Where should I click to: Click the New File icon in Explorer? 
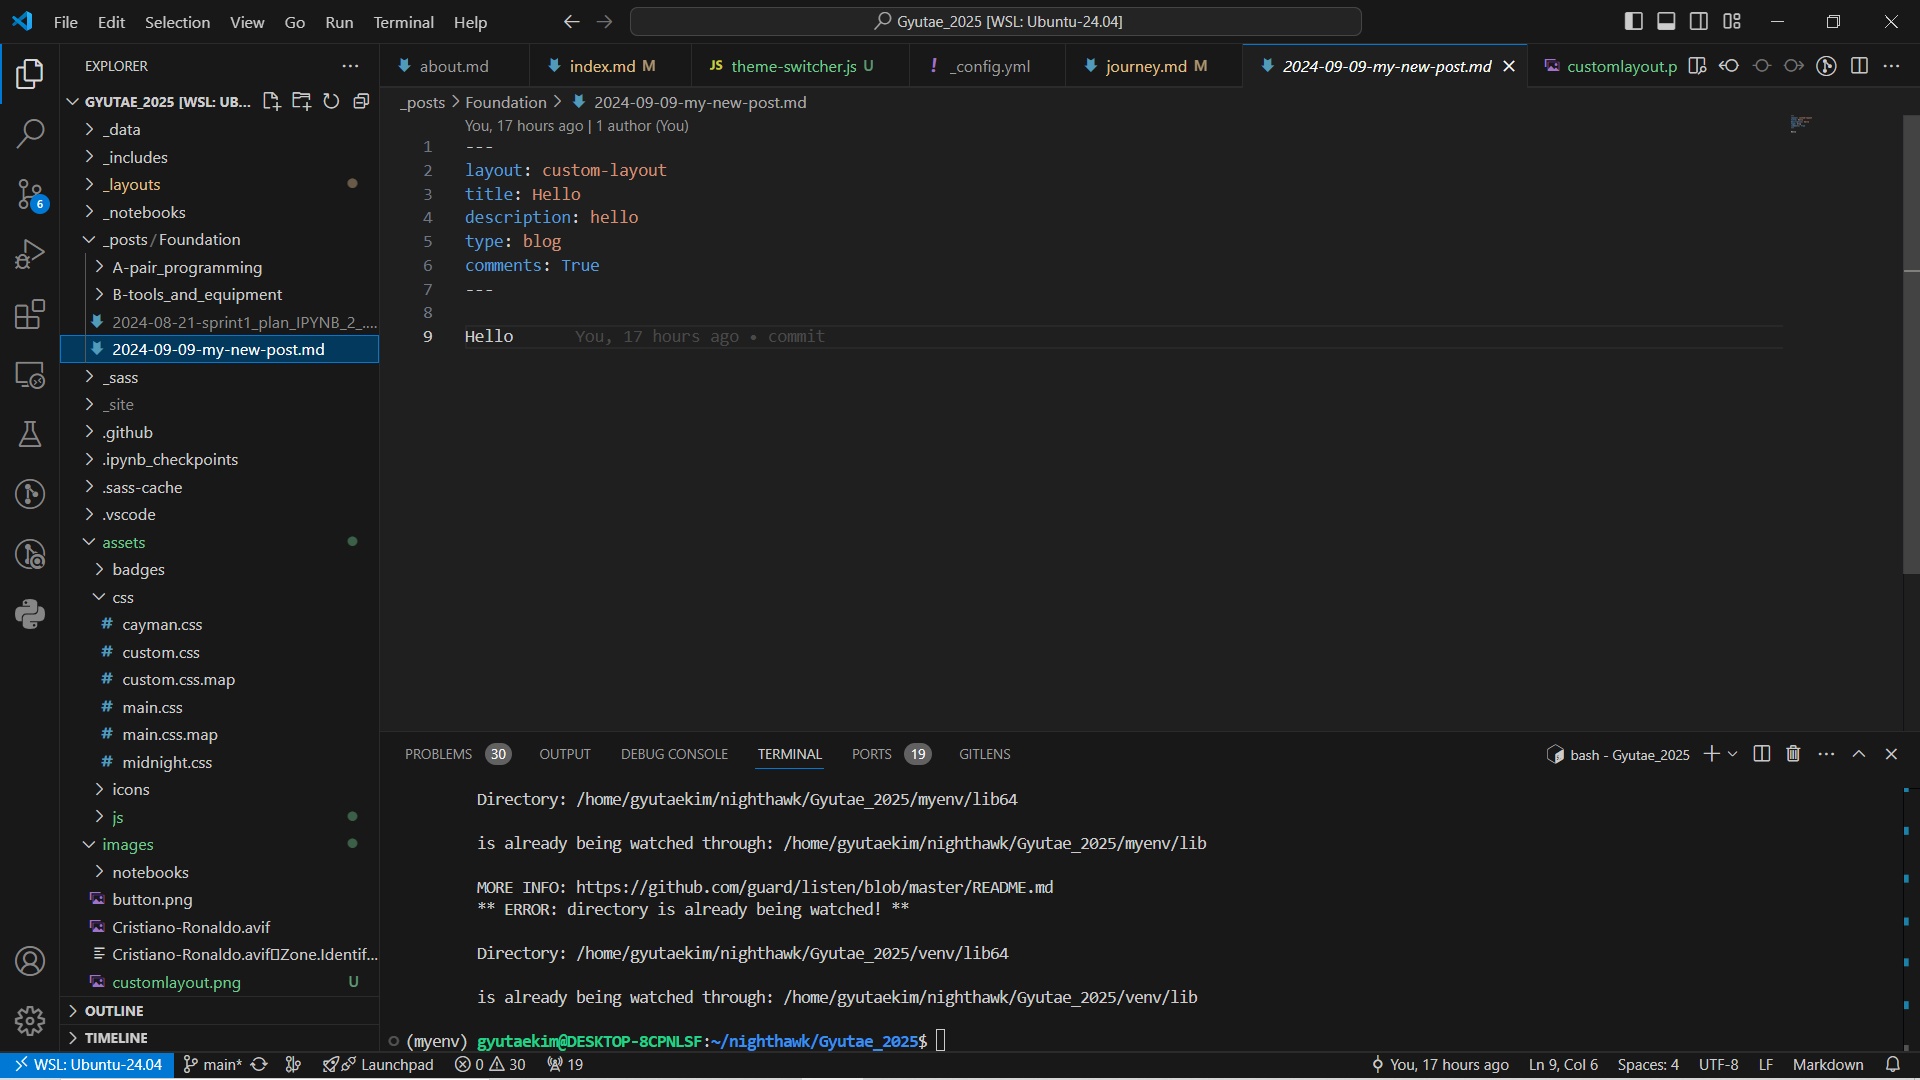click(x=271, y=101)
